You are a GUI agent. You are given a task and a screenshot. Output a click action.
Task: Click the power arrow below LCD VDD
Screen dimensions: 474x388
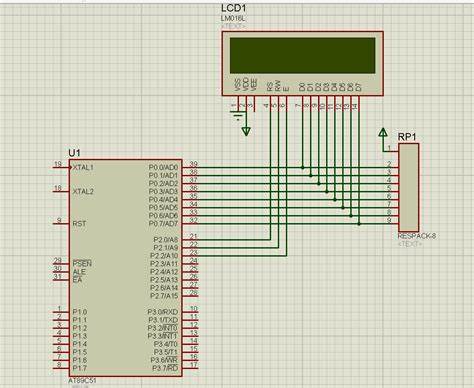(x=246, y=131)
